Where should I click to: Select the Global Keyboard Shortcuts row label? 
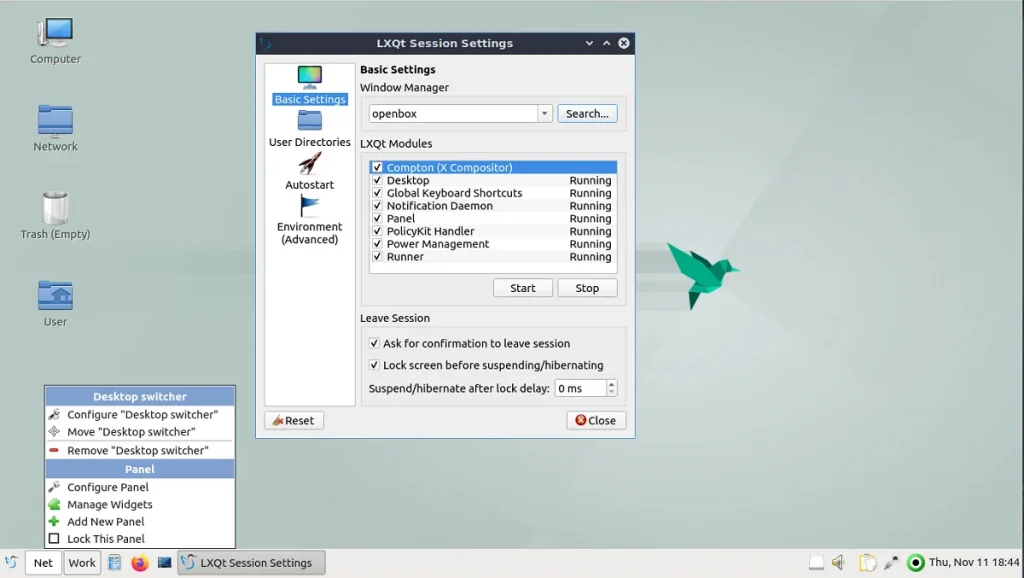(455, 193)
